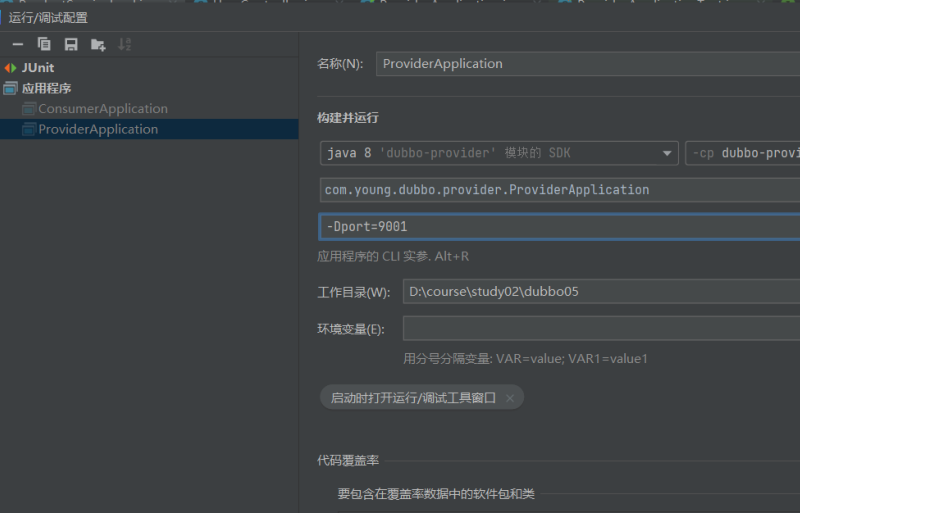Screen dimensions: 950x513
Task: Click the icon beside ConsumerApplication
Action: pyautogui.click(x=29, y=109)
